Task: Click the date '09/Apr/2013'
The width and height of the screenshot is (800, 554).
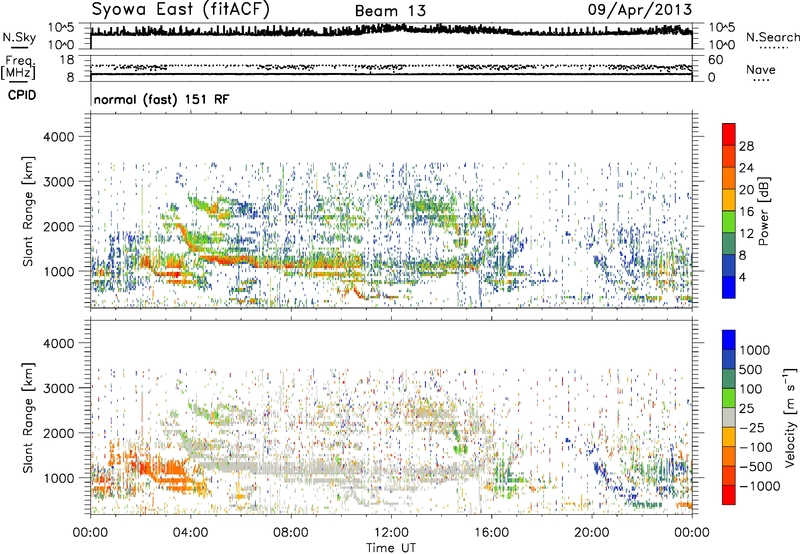Action: 640,10
